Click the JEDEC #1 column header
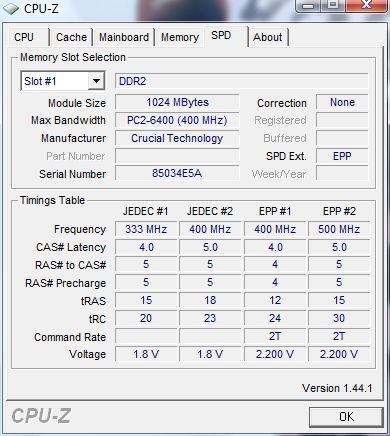390x436 pixels. click(x=146, y=211)
